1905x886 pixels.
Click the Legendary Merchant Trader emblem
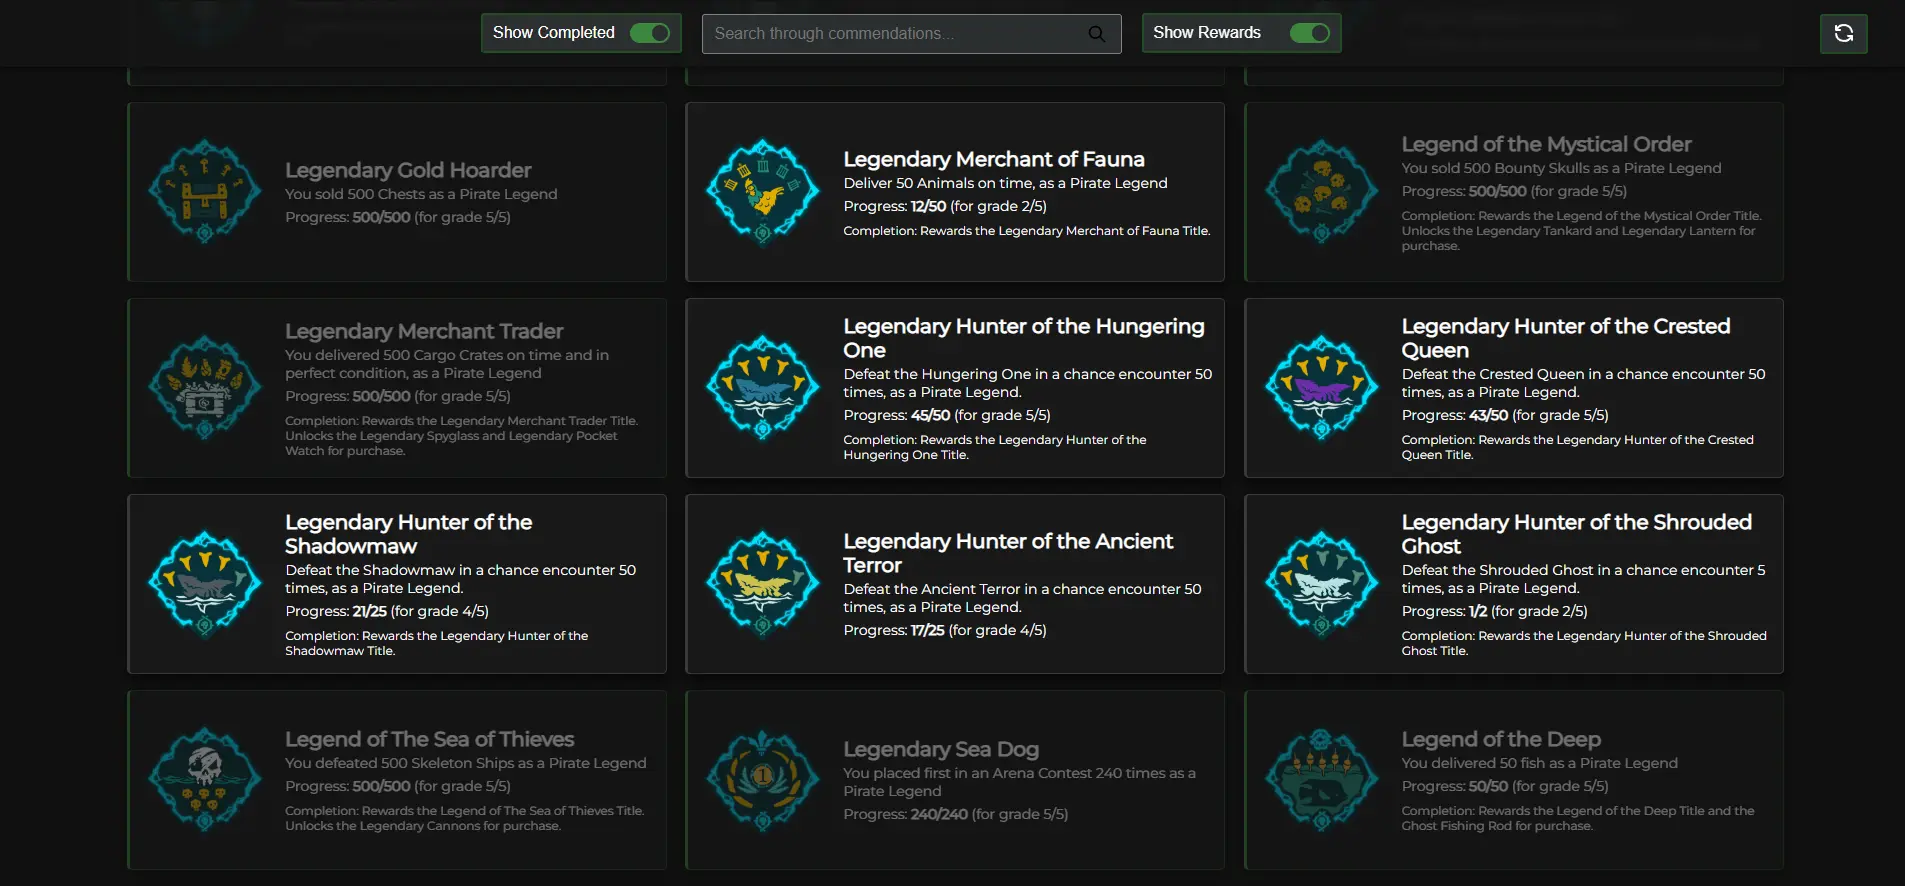click(205, 388)
